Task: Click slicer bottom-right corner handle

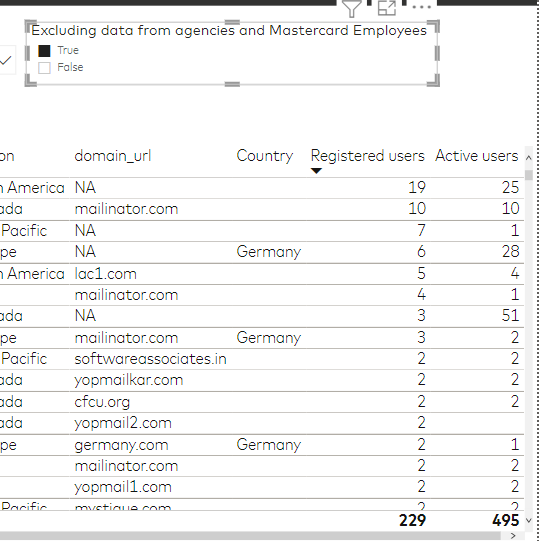Action: 434,80
